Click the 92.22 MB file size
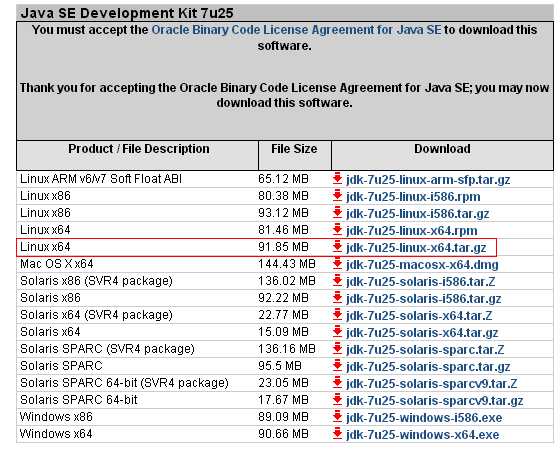The image size is (560, 451). pos(283,297)
